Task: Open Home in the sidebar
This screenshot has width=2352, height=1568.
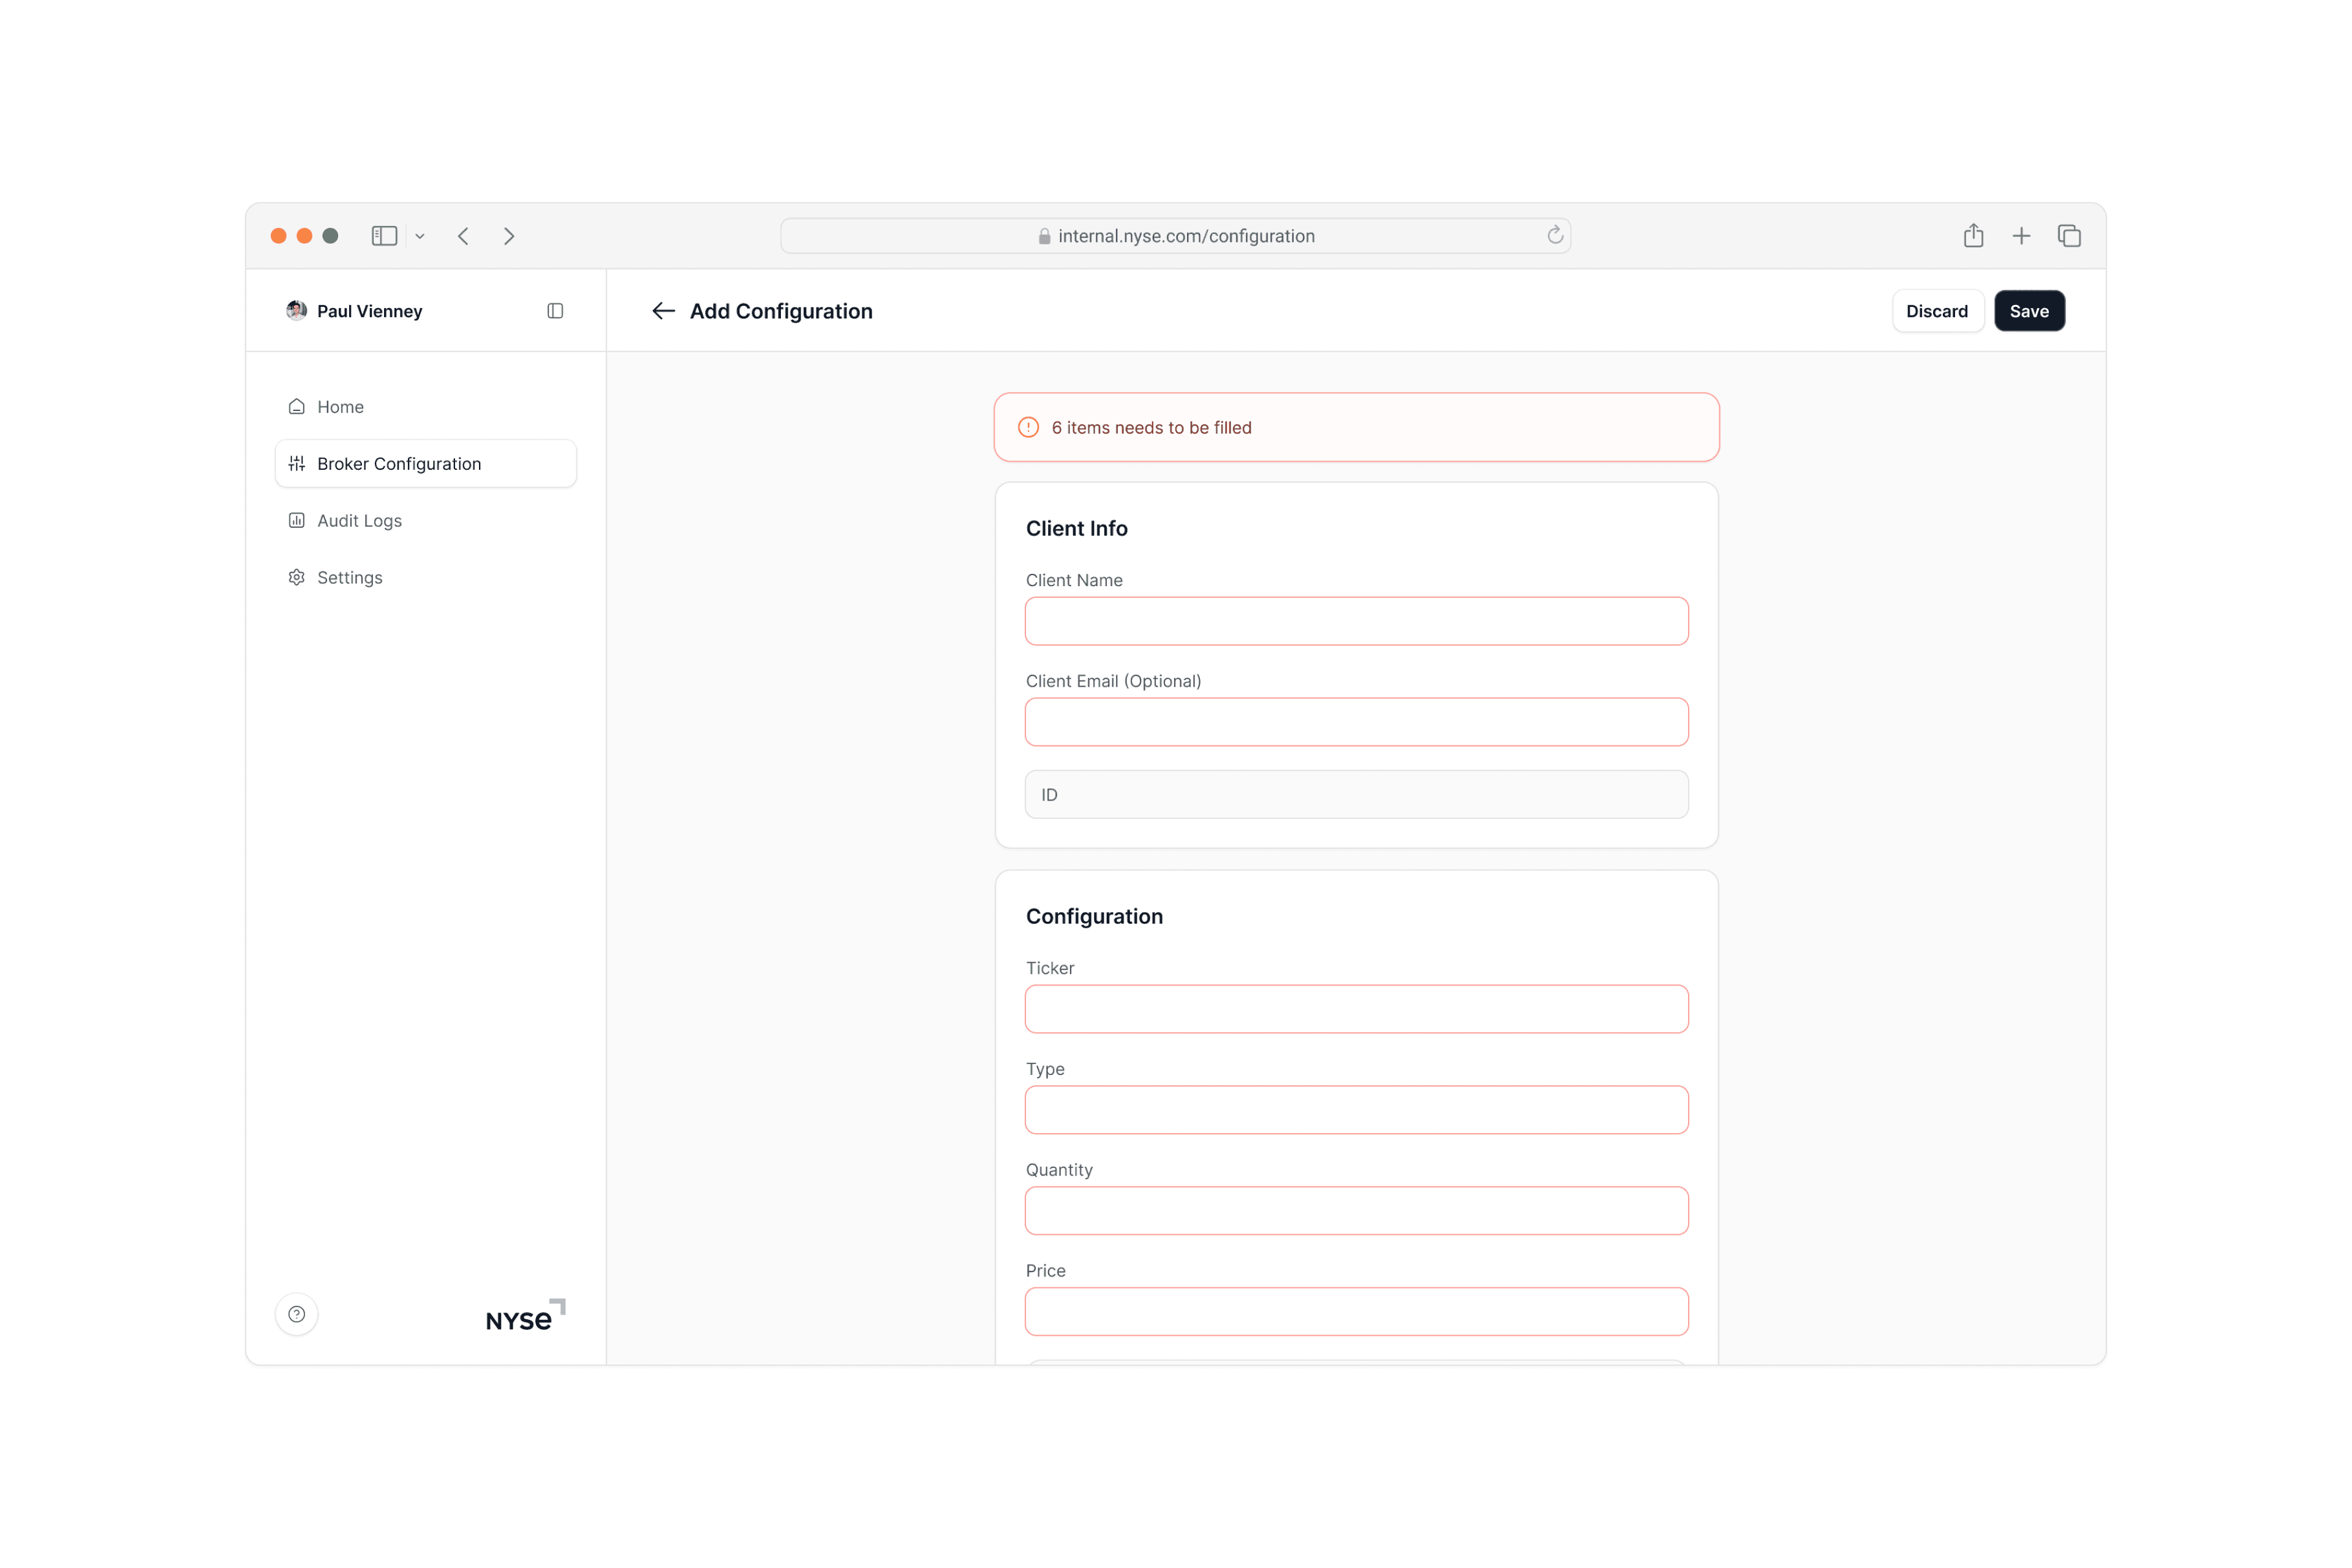Action: coord(426,407)
